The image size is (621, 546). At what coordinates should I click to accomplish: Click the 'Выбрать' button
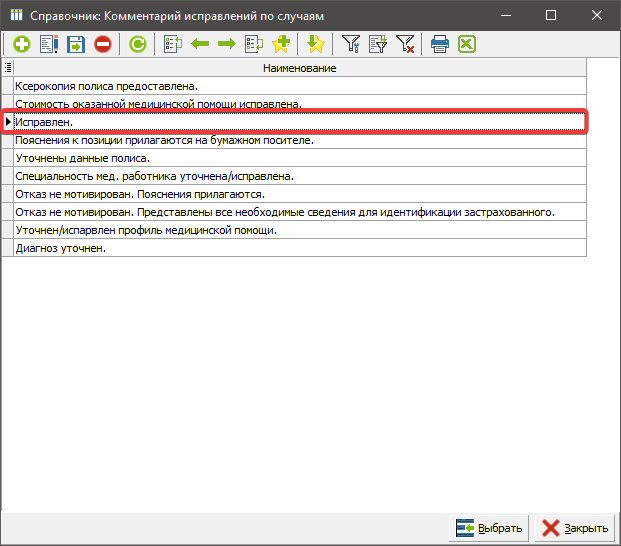[489, 528]
